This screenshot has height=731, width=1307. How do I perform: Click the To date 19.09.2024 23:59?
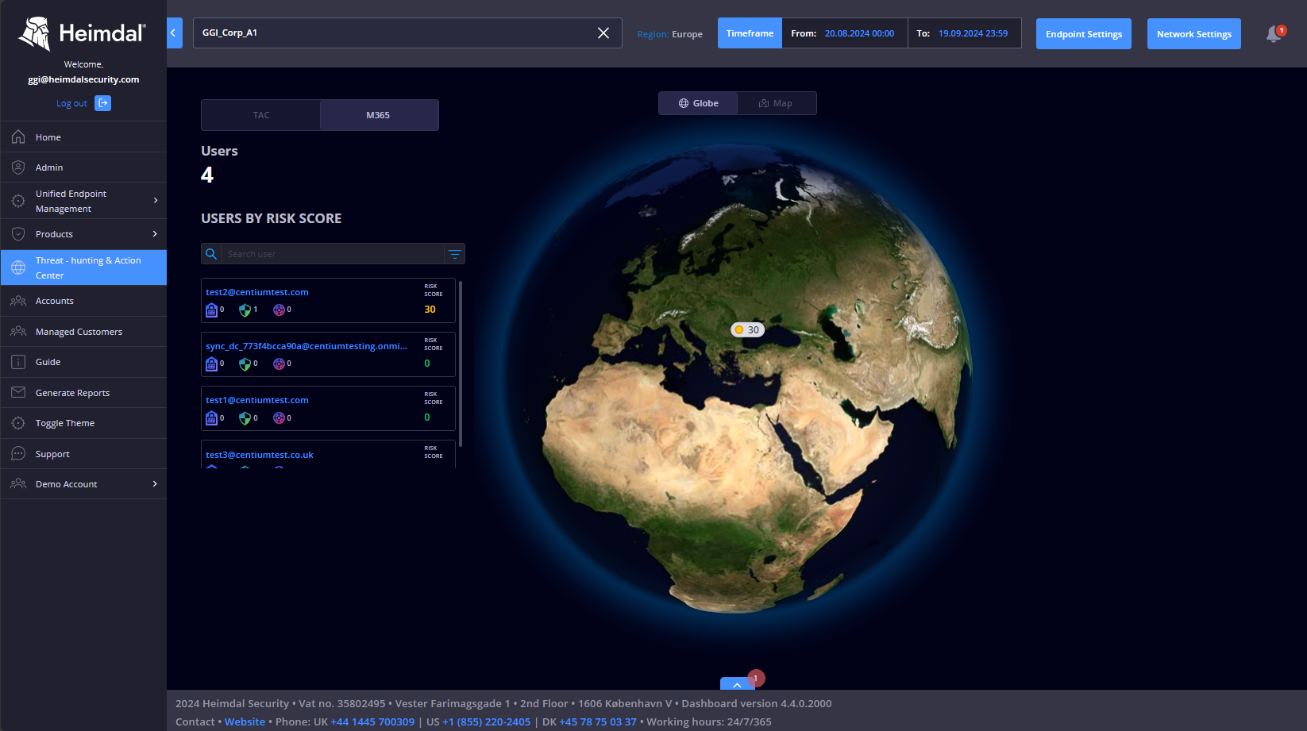[x=973, y=33]
